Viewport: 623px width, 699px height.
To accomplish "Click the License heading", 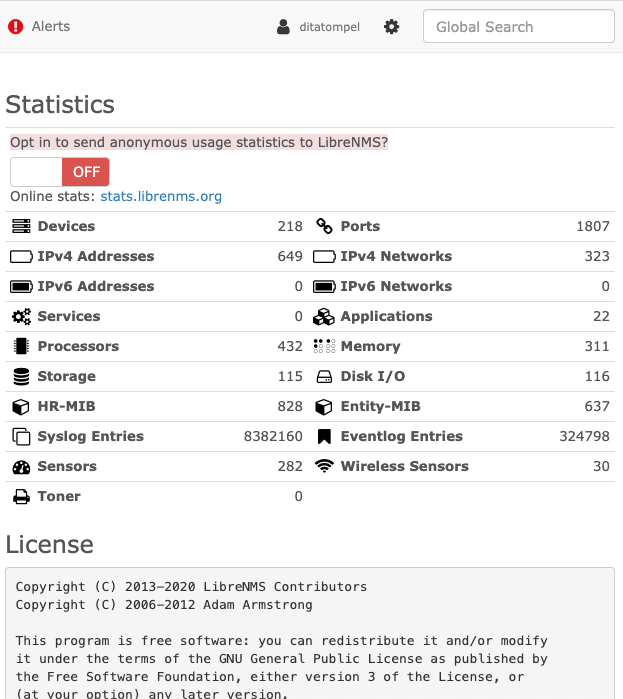I will pos(49,545).
